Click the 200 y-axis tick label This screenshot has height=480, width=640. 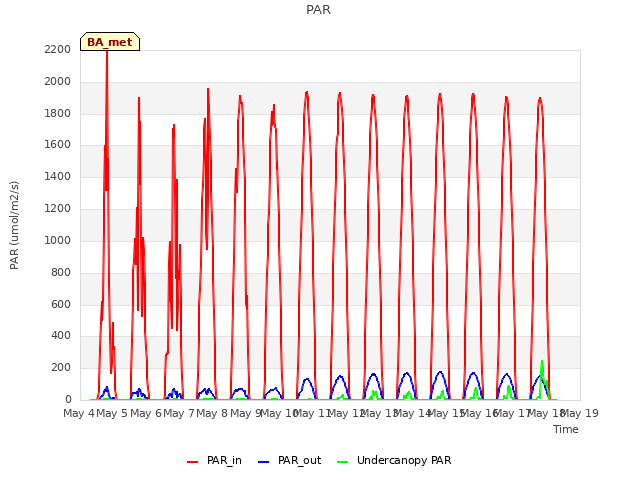61,367
